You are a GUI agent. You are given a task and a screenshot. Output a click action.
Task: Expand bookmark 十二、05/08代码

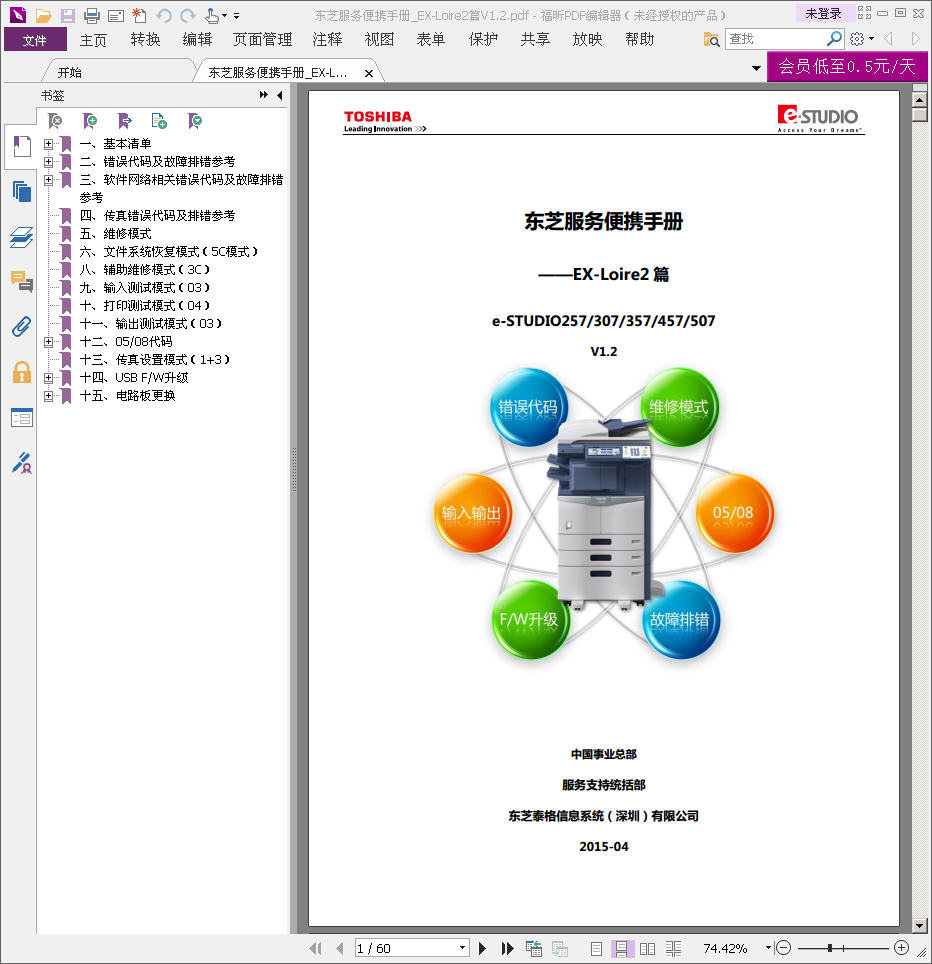point(49,342)
